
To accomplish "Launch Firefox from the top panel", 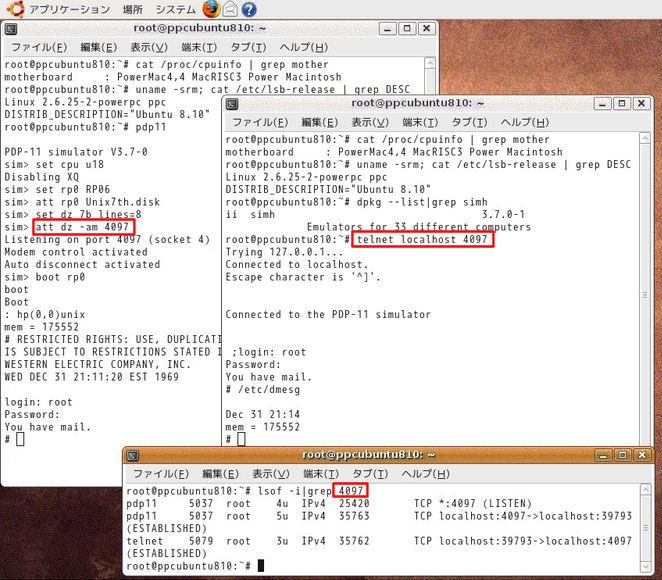I will click(211, 9).
